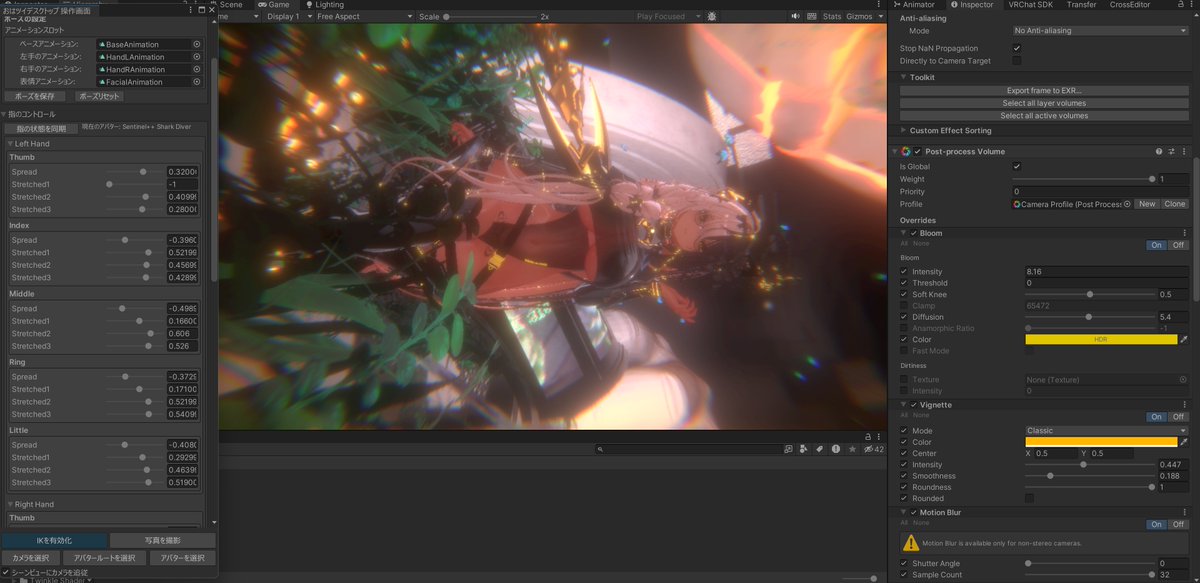
Task: Click the Play Focused mode selector
Action: pyautogui.click(x=666, y=17)
